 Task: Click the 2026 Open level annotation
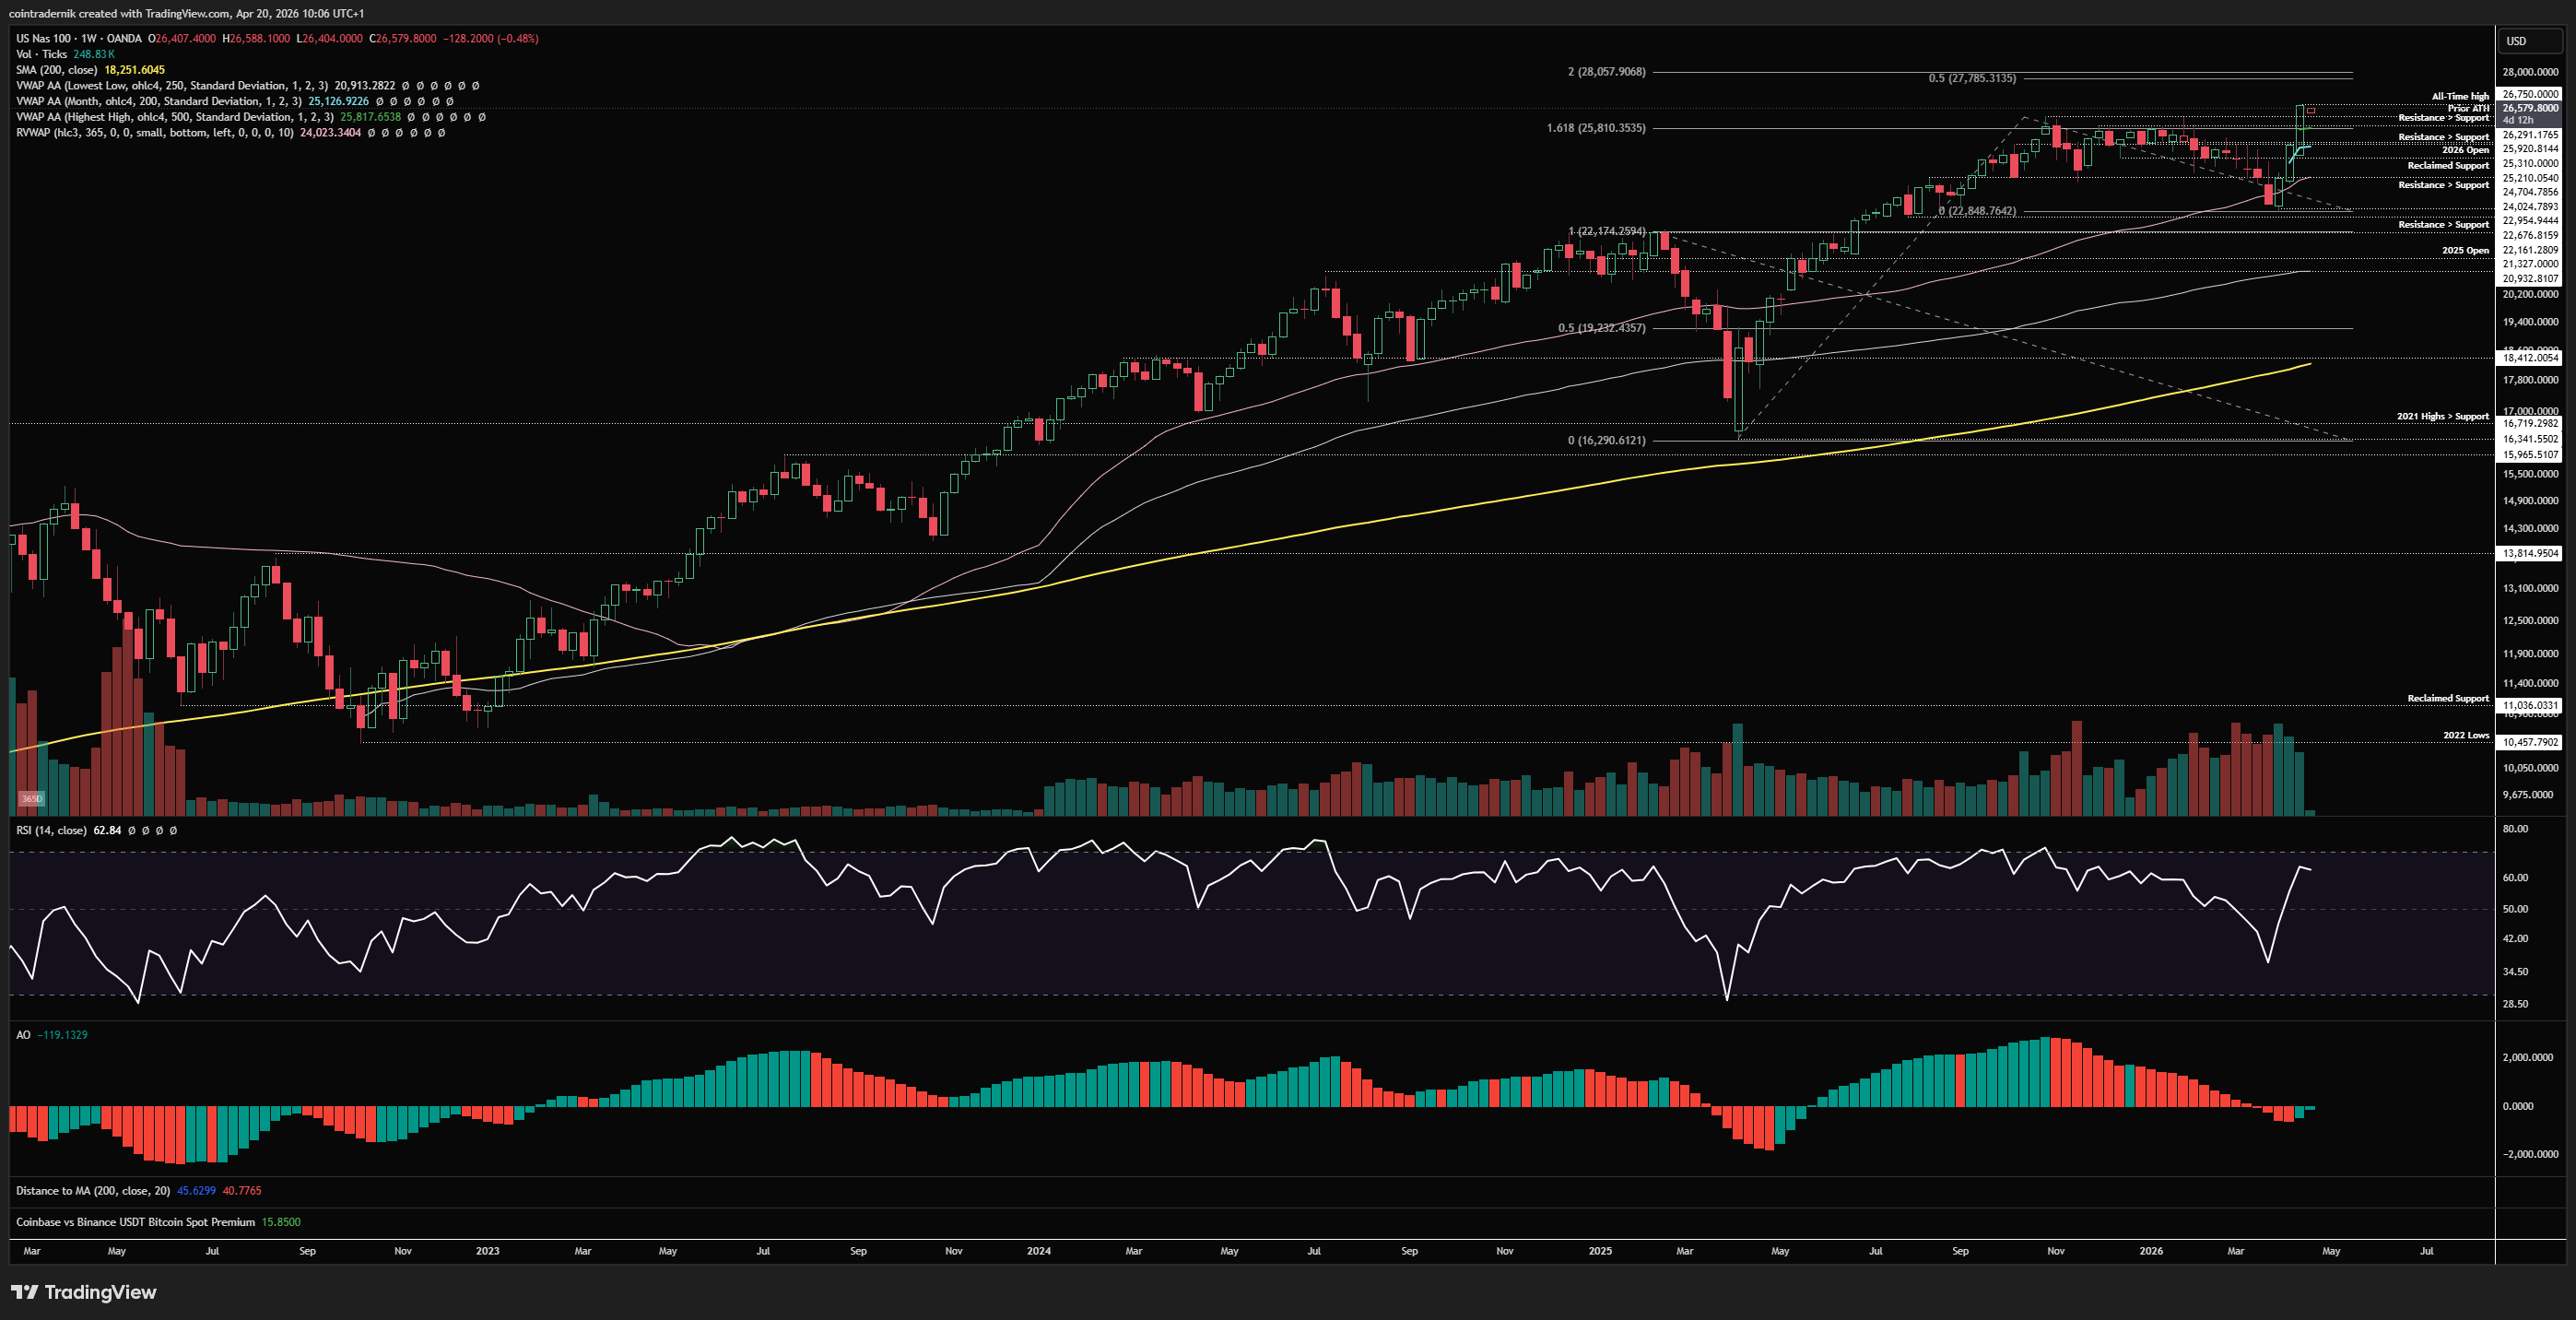tap(2465, 150)
